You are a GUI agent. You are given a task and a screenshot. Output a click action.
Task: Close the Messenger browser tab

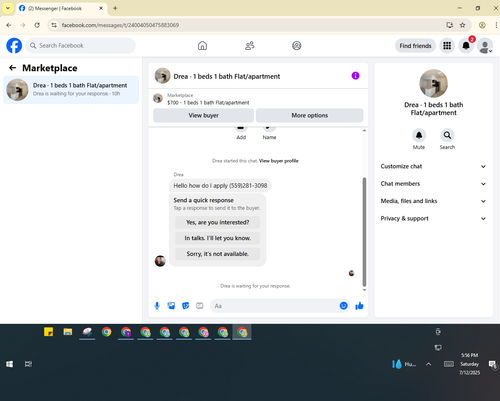tap(101, 8)
